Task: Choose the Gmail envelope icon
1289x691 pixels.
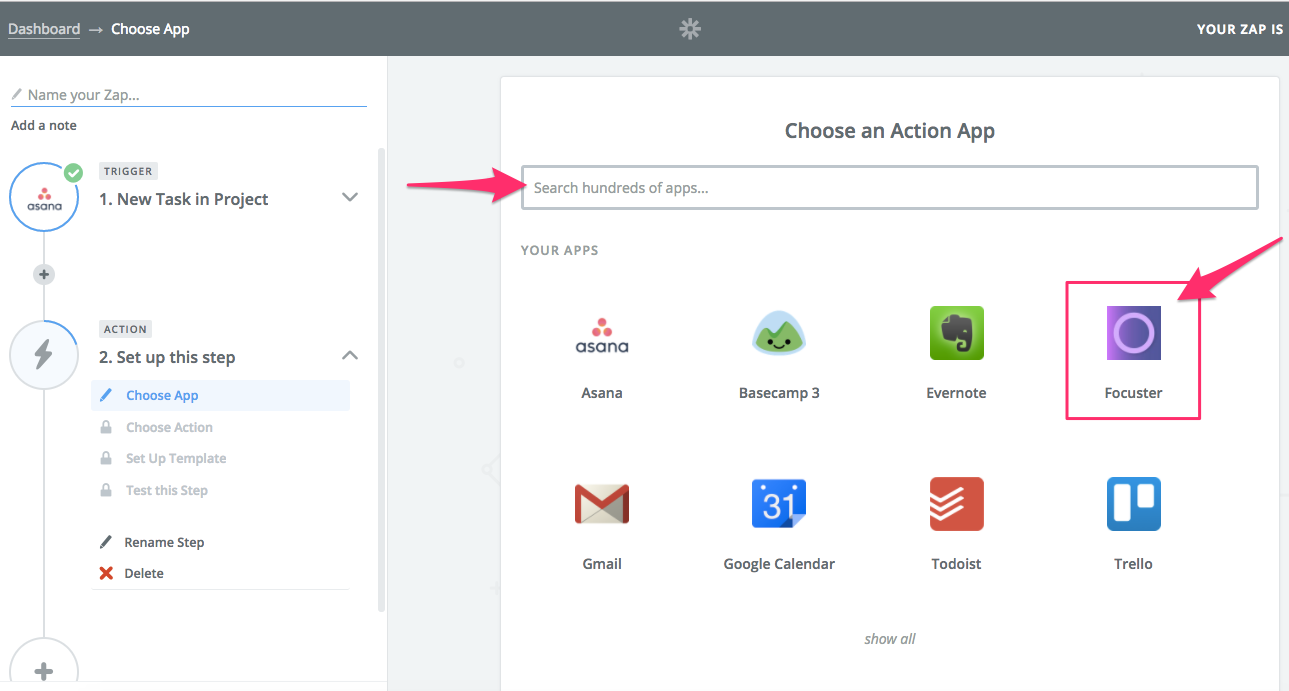Action: tap(602, 504)
